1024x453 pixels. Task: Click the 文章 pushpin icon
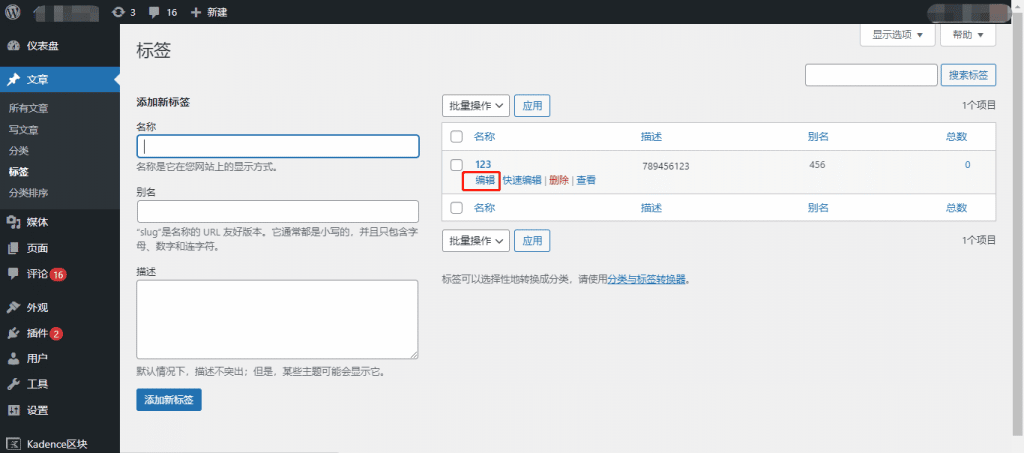click(x=13, y=80)
